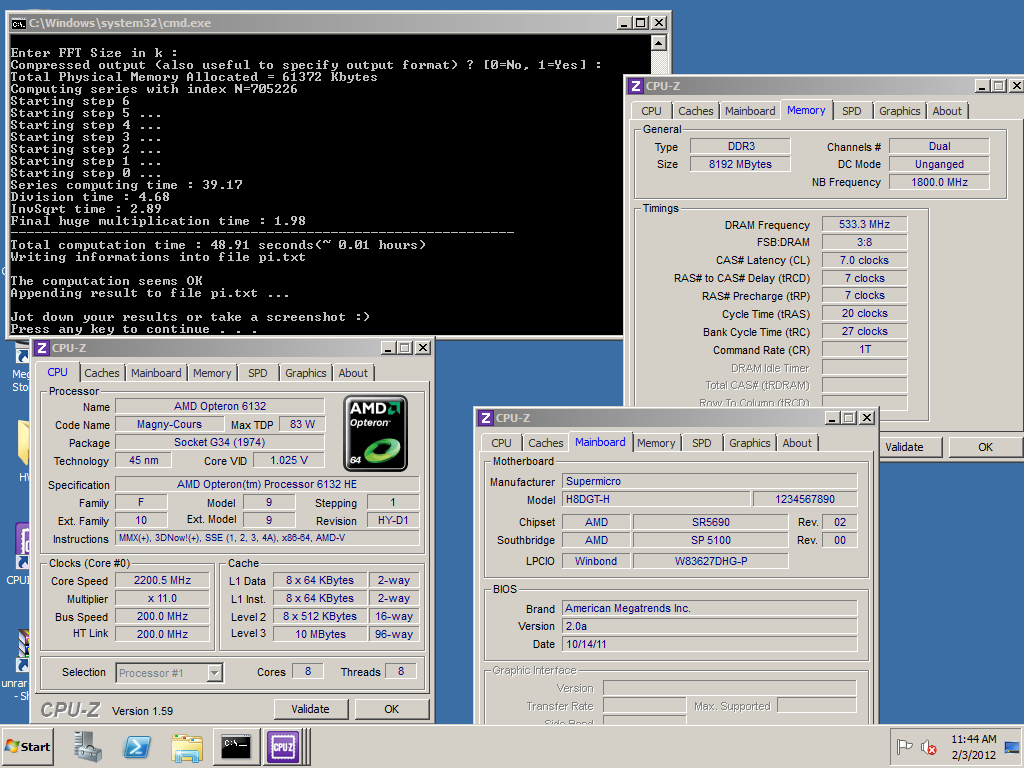Open Memory tab in CPU window
The height and width of the screenshot is (768, 1024).
click(x=212, y=373)
